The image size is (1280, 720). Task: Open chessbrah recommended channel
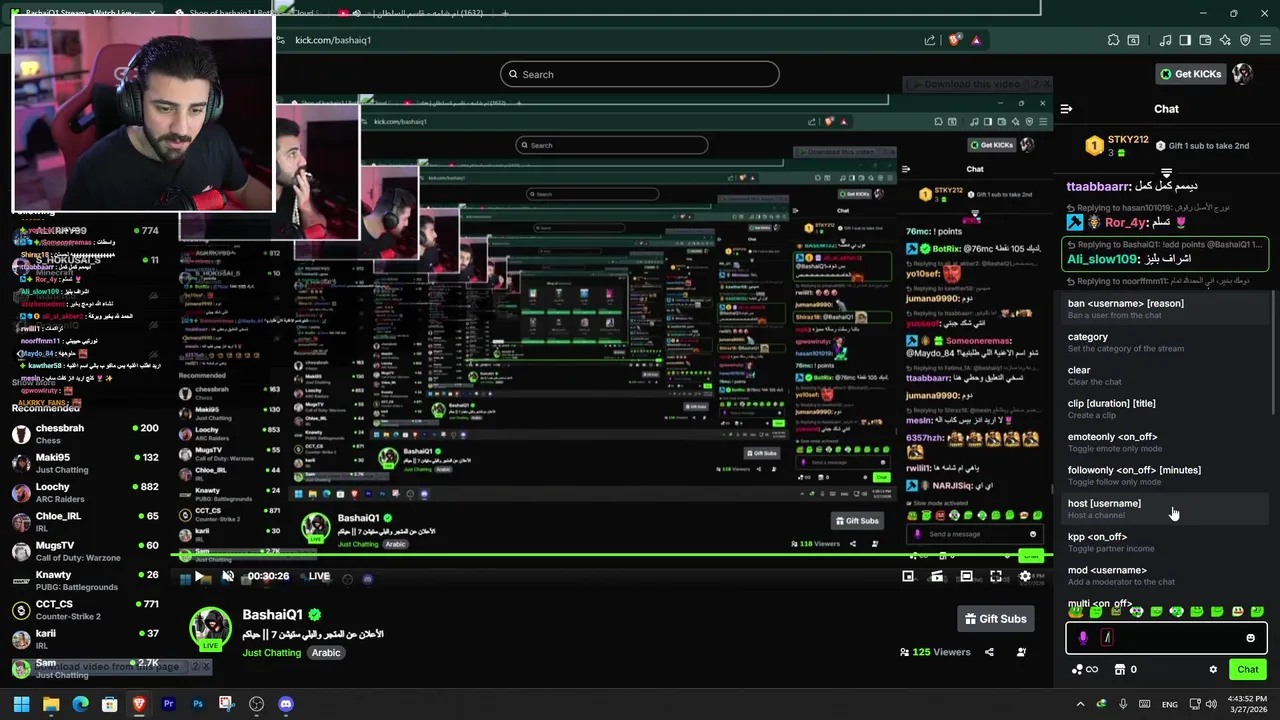tap(86, 433)
